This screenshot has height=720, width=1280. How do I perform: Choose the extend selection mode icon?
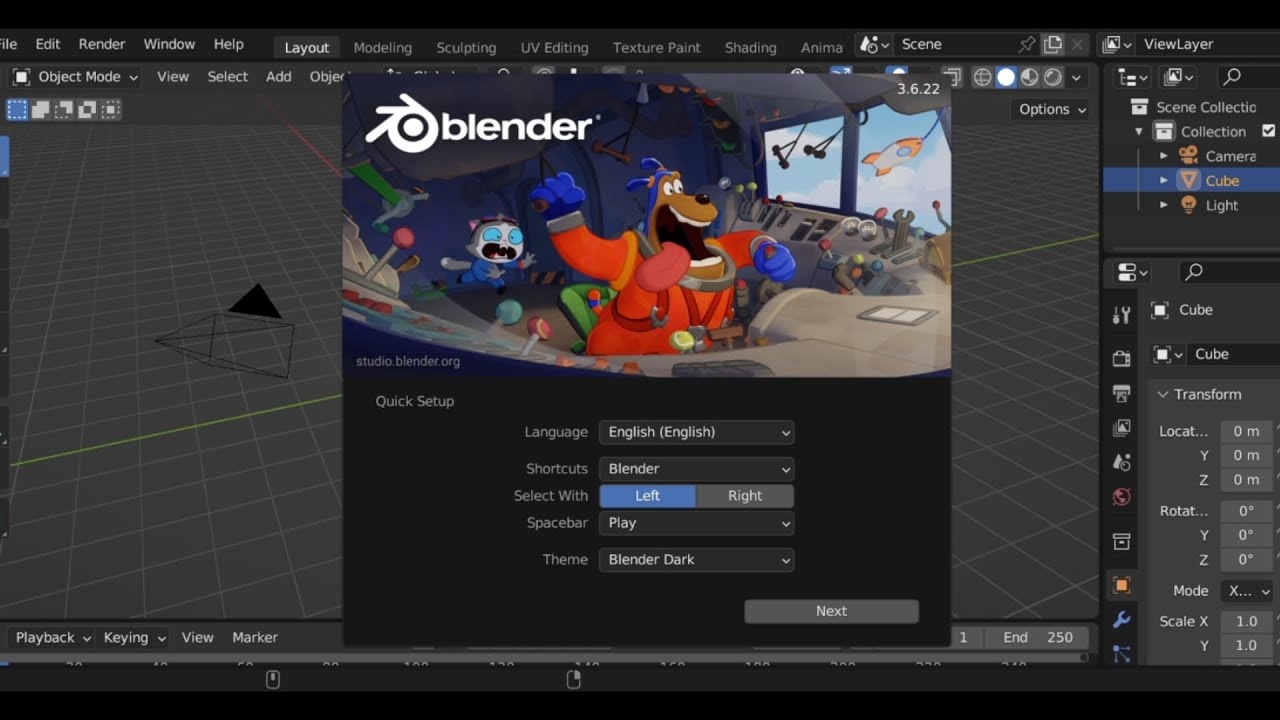[41, 109]
